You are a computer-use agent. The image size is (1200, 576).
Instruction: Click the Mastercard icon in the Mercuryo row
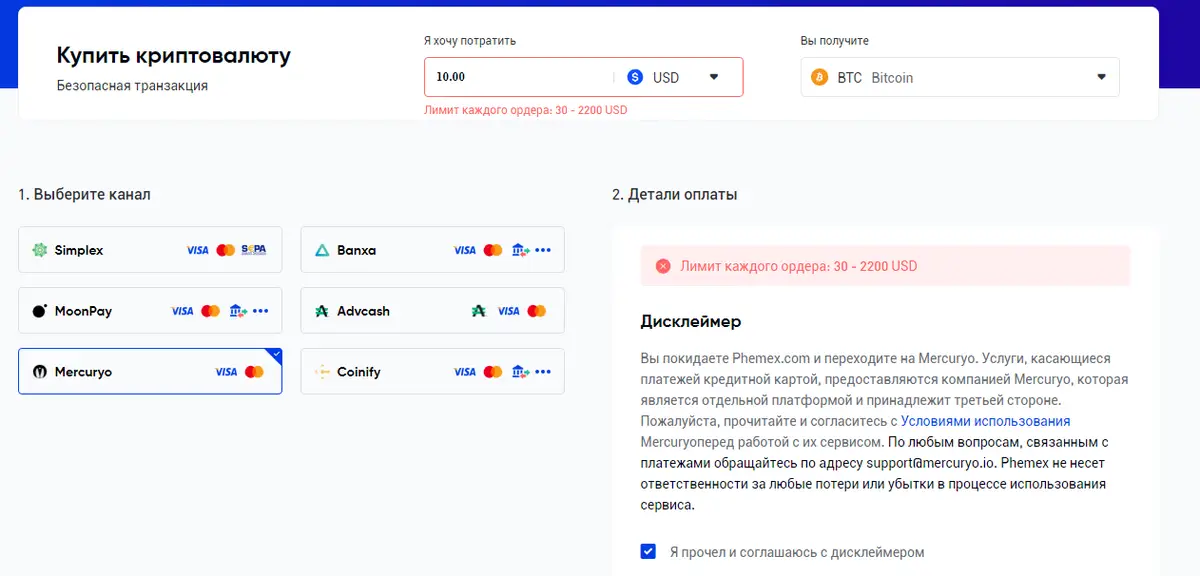[254, 372]
